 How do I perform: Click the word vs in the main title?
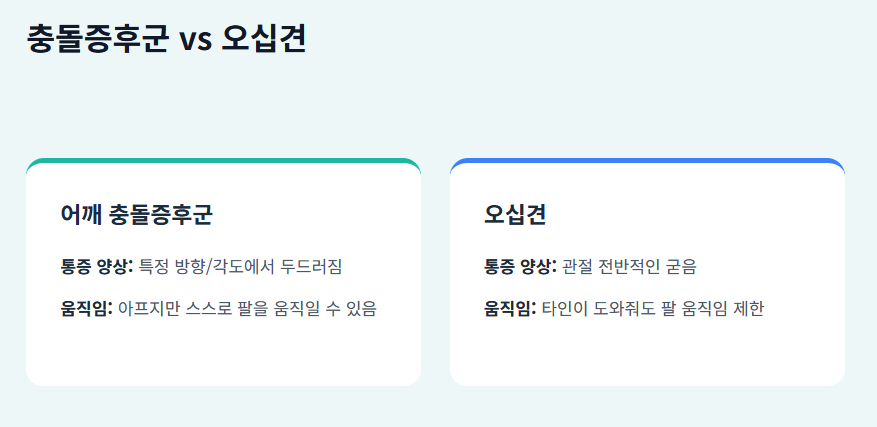coord(195,40)
